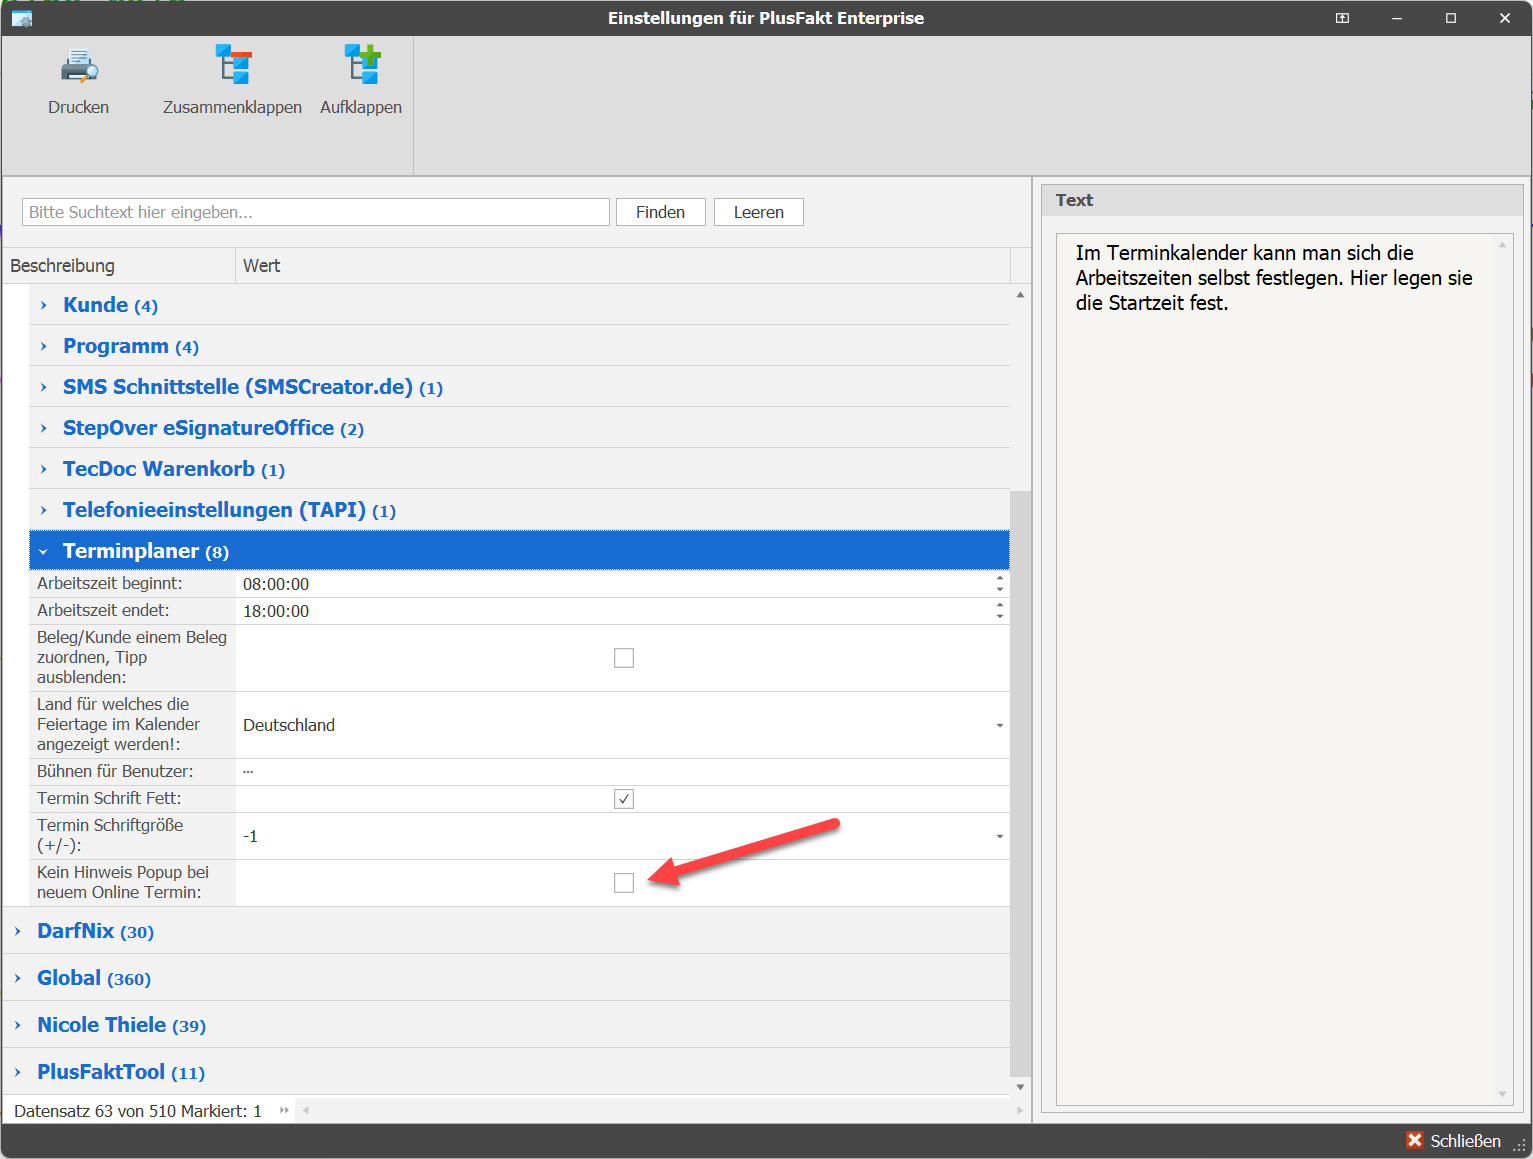Expand the TecDoc Warenkorb group
The image size is (1533, 1159).
44,469
